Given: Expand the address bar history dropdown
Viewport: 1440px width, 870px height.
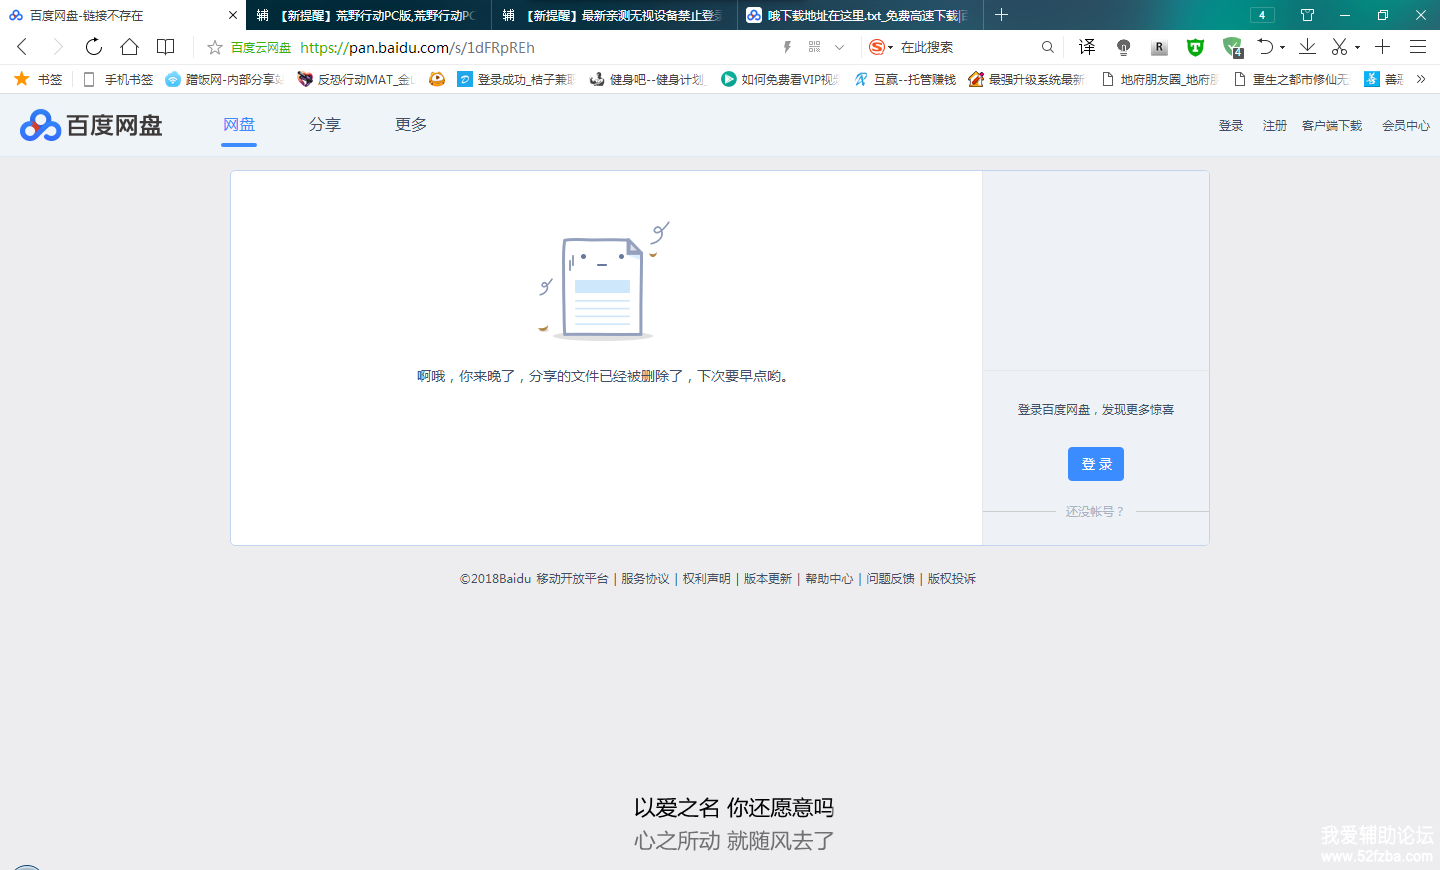Looking at the screenshot, I should (839, 47).
